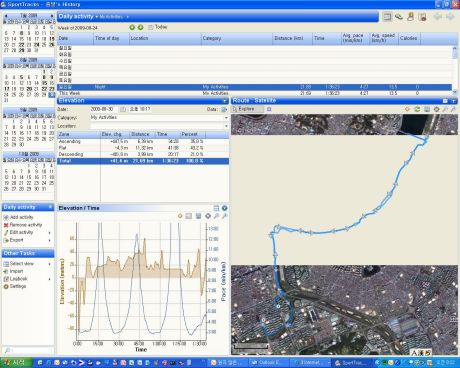
Task: Select the Daily activity view icon
Action: point(387,17)
